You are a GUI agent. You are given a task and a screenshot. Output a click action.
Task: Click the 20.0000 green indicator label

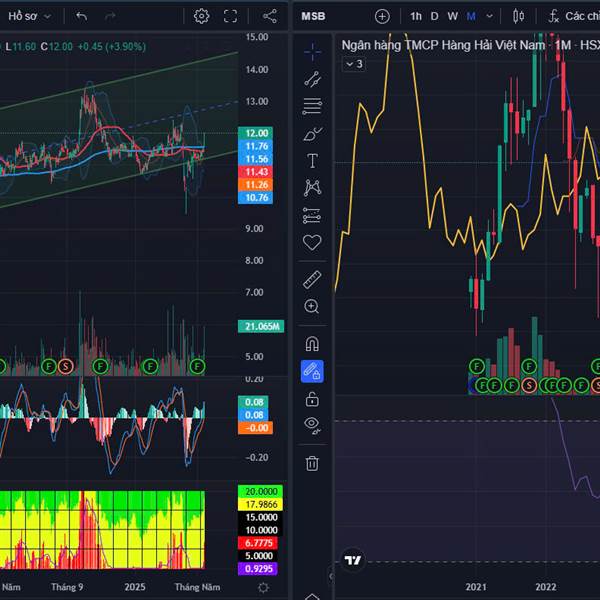coord(261,491)
